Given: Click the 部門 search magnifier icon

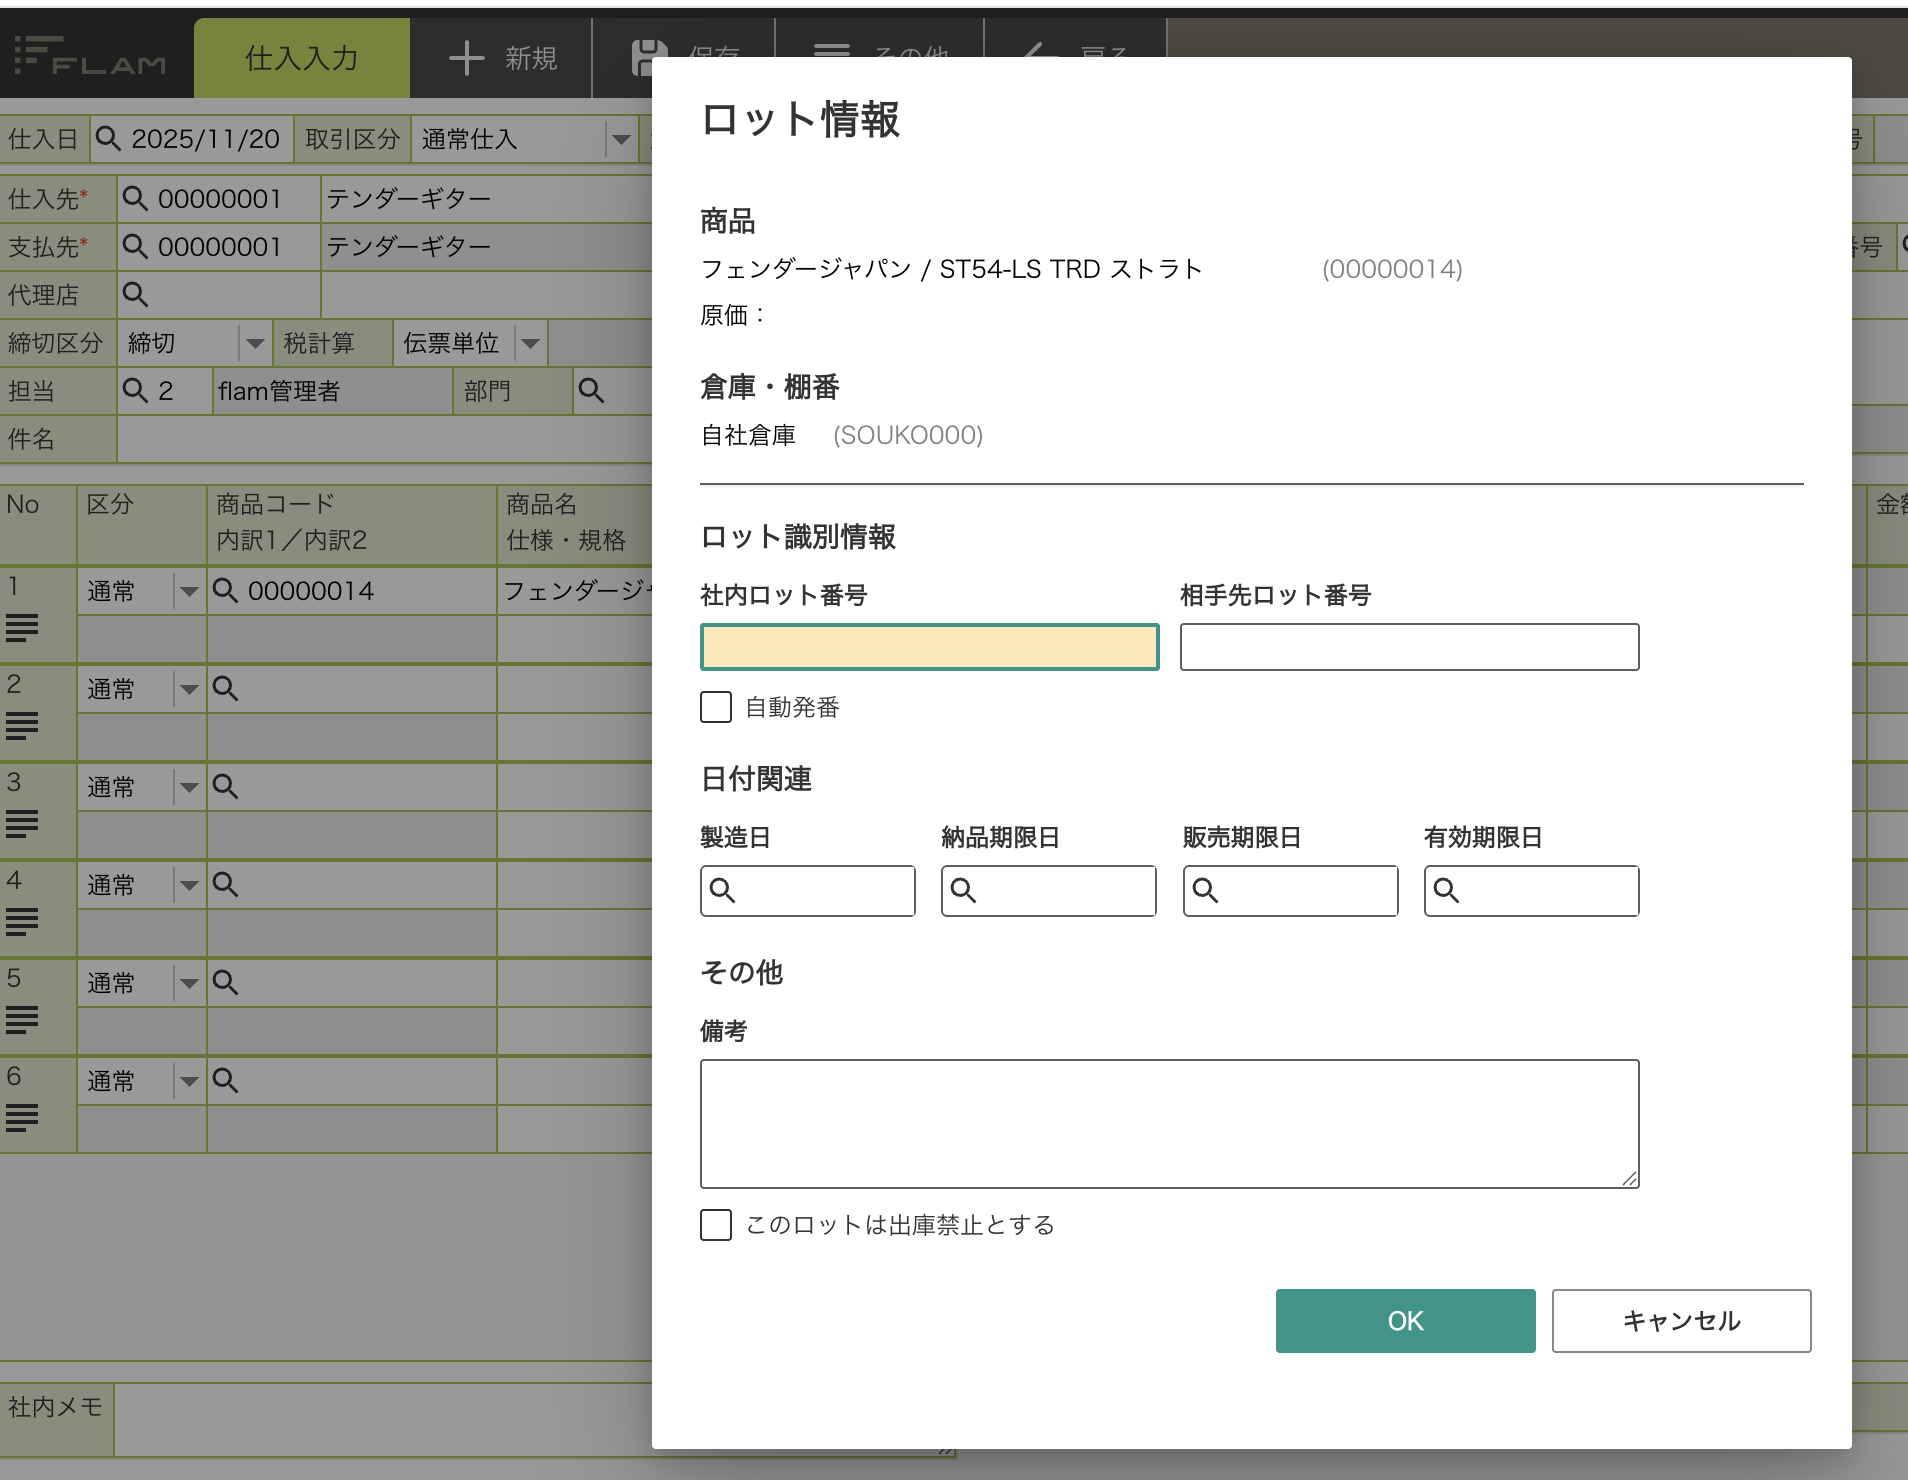Looking at the screenshot, I should point(591,390).
